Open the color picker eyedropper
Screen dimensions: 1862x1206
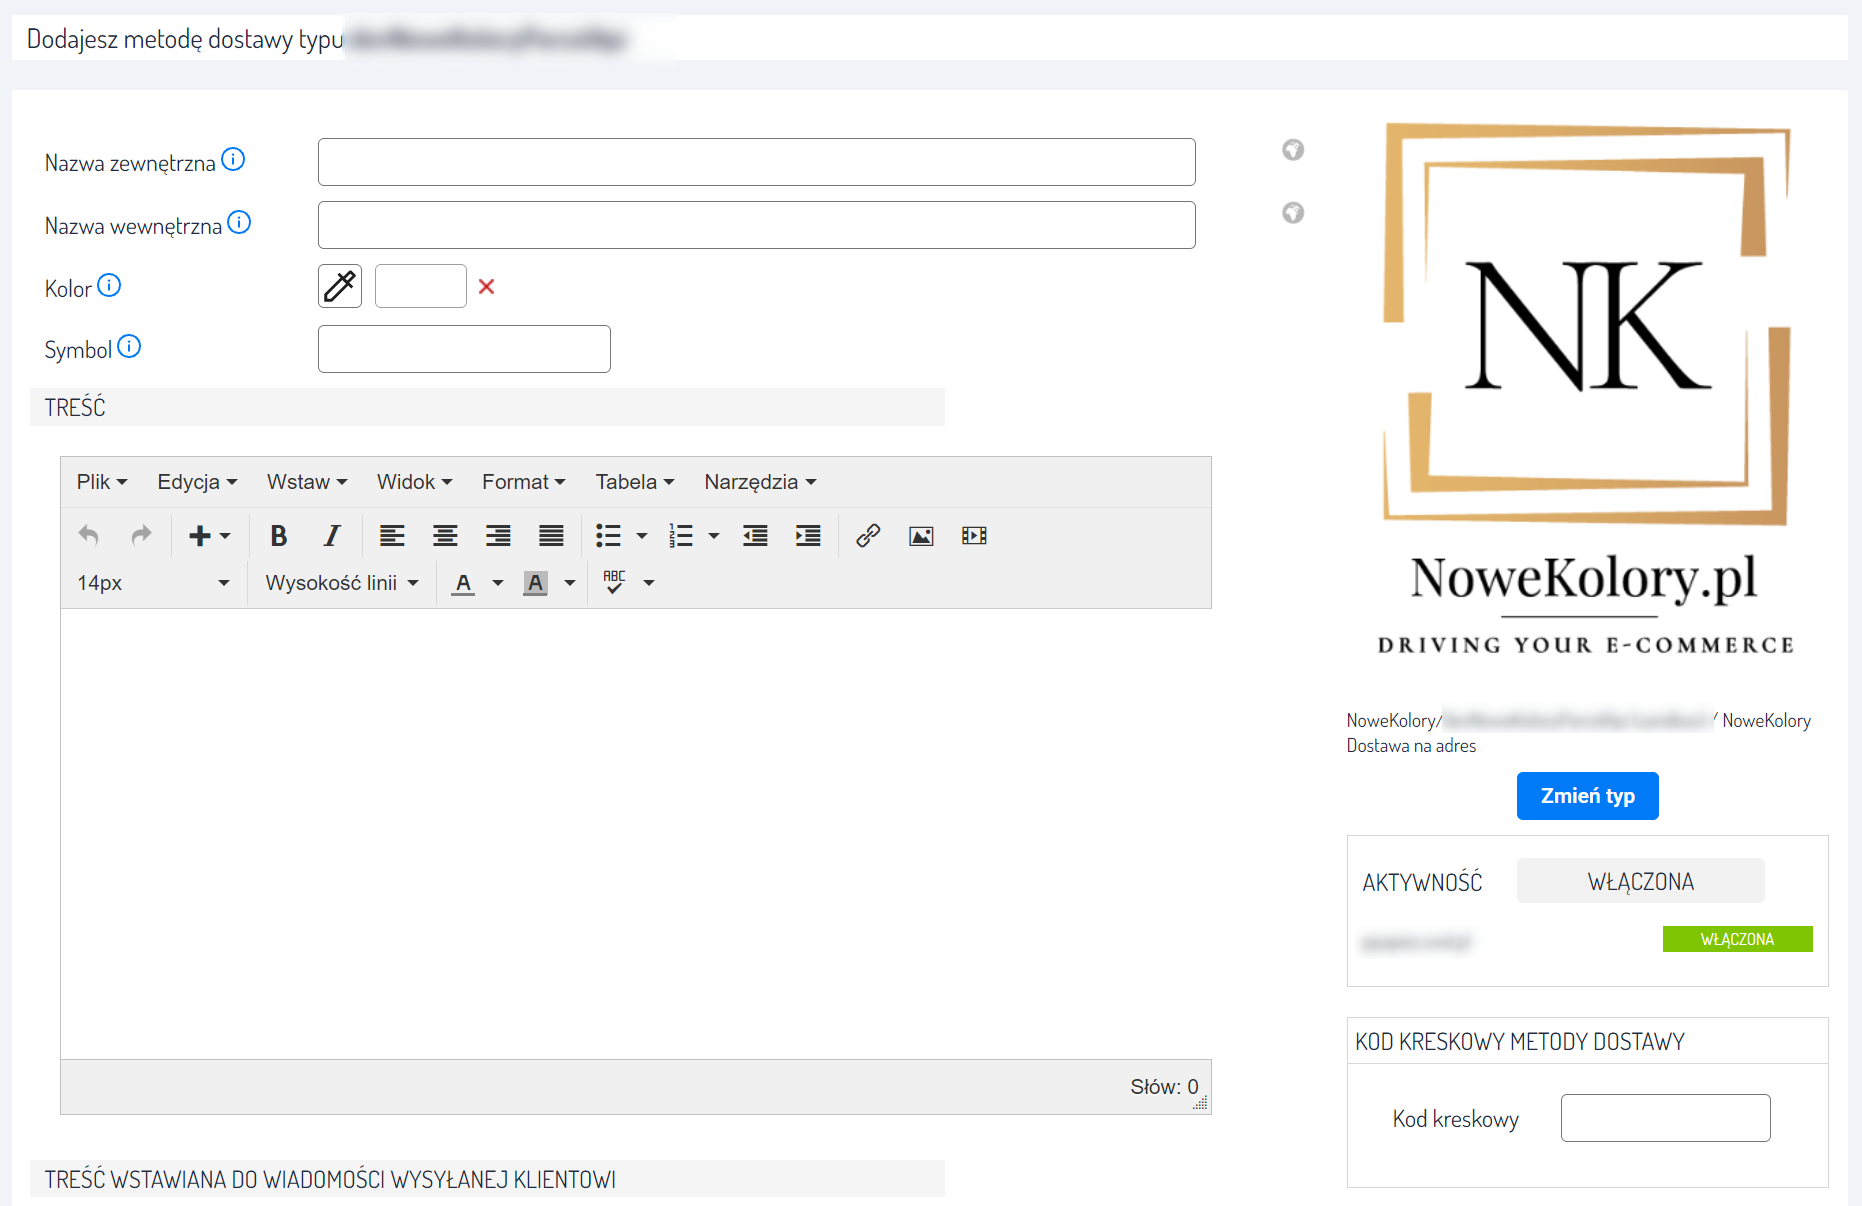coord(340,286)
